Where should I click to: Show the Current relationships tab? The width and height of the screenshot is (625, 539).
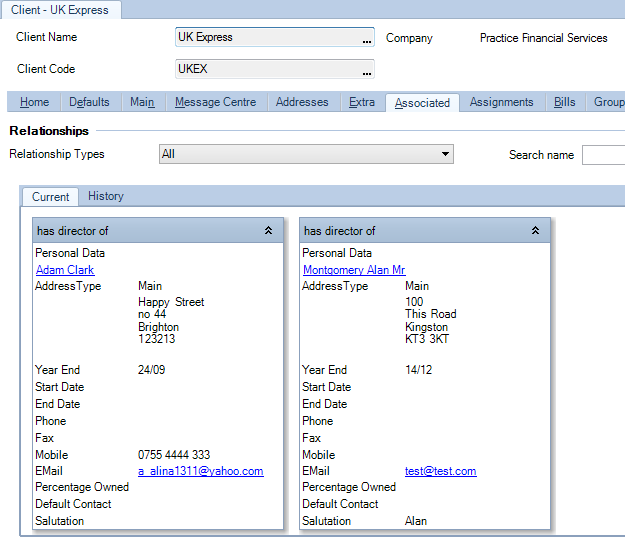pos(50,197)
